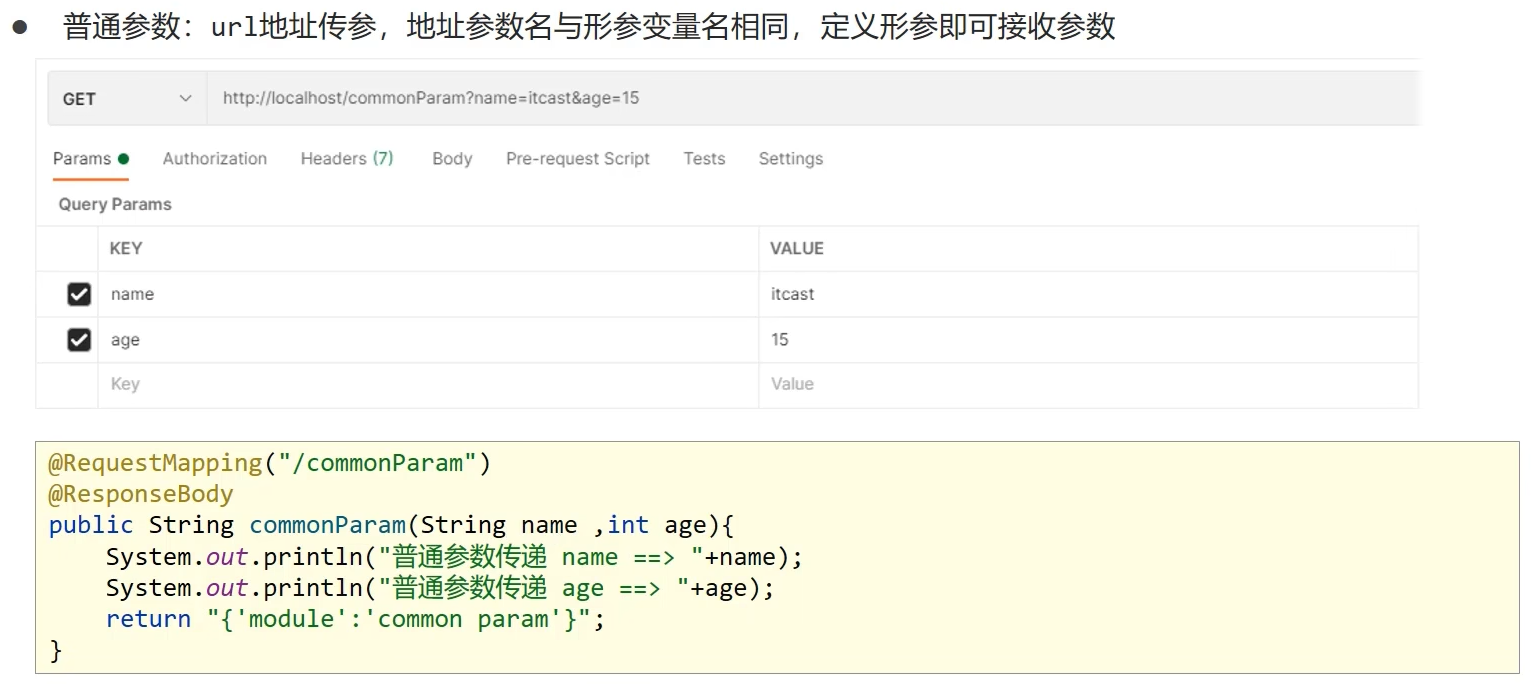Image resolution: width=1531 pixels, height=684 pixels.
Task: Open the Settings tab
Action: point(791,158)
